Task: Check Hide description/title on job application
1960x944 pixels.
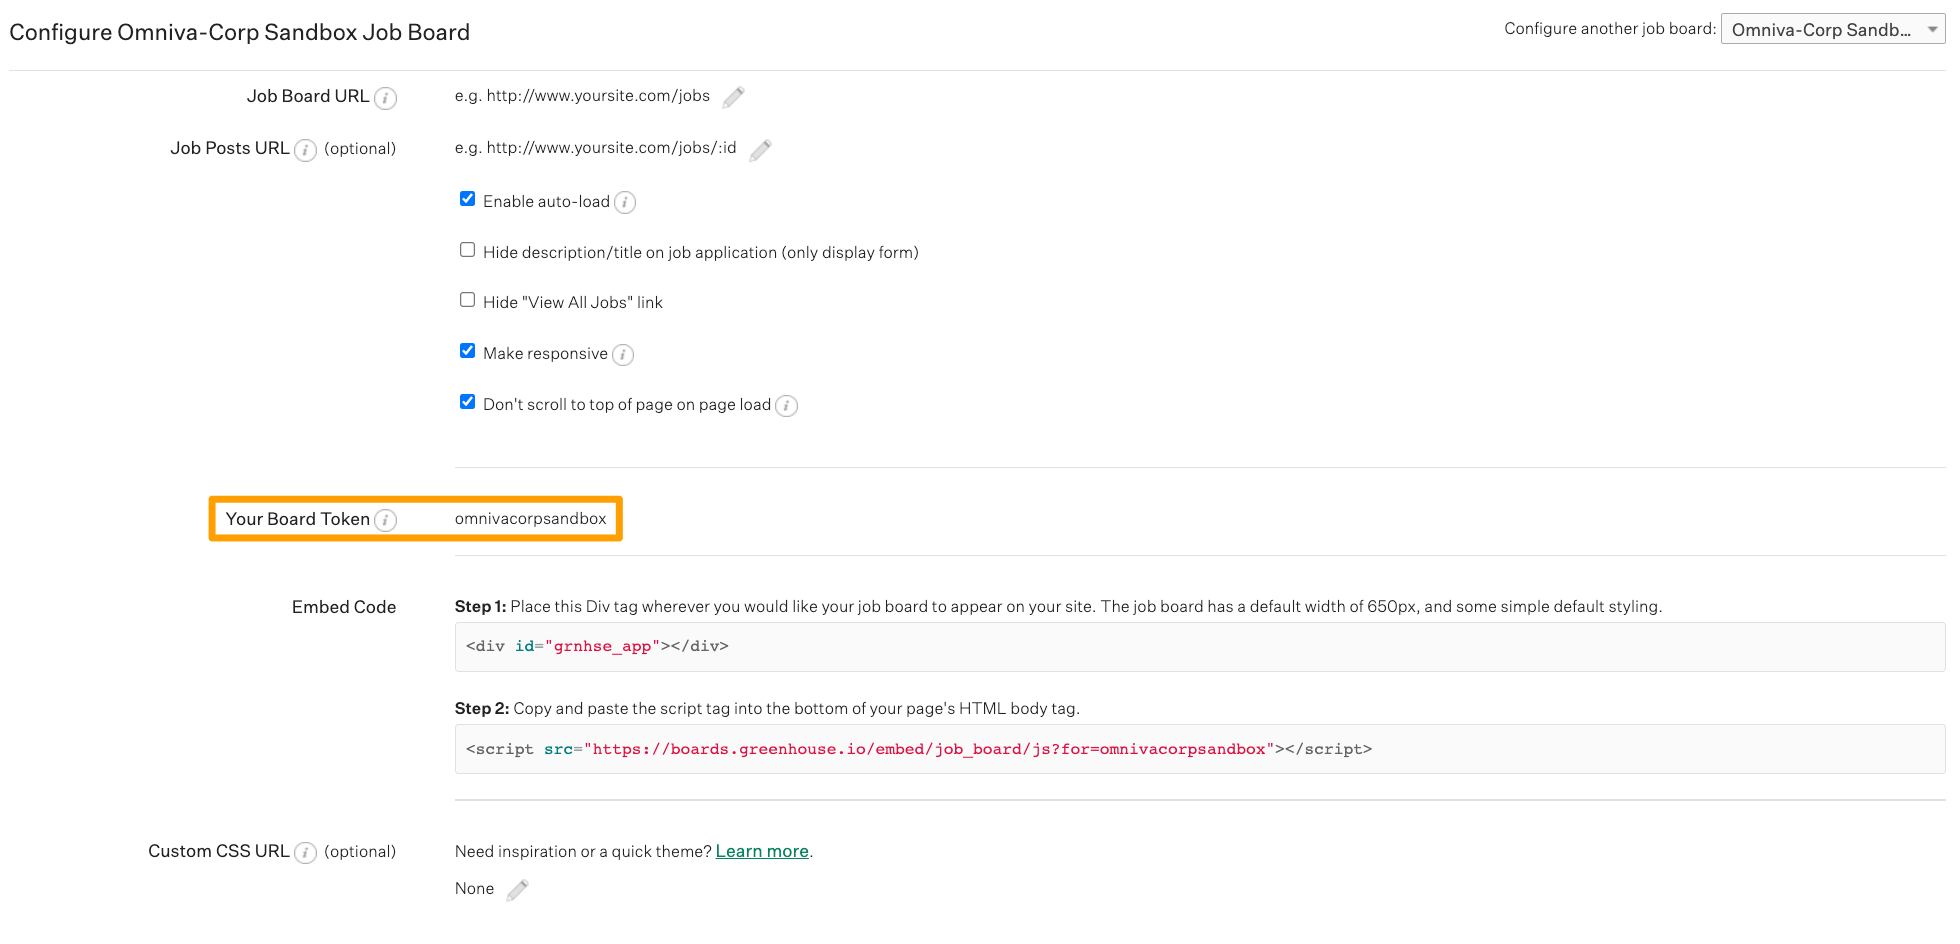Action: click(x=467, y=250)
